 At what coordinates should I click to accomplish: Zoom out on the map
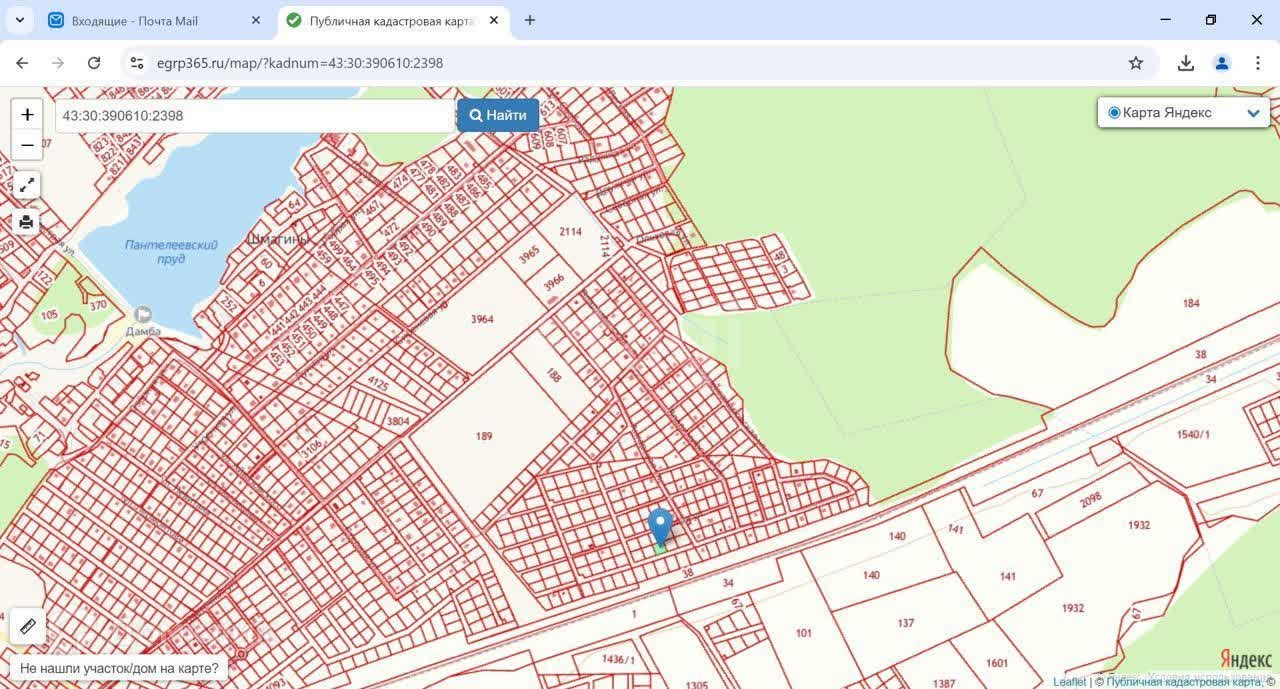(x=27, y=145)
